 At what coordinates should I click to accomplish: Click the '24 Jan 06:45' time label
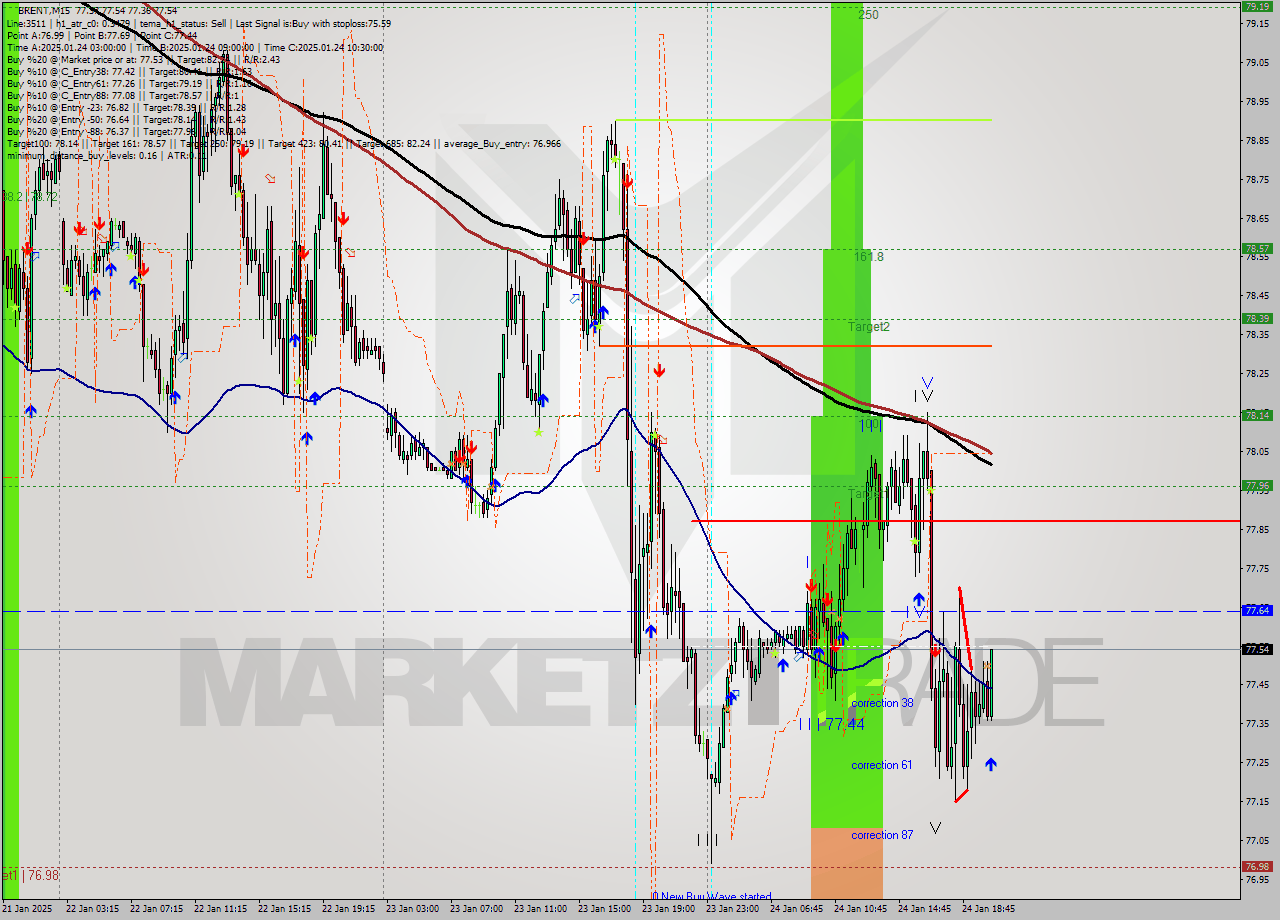pyautogui.click(x=797, y=909)
